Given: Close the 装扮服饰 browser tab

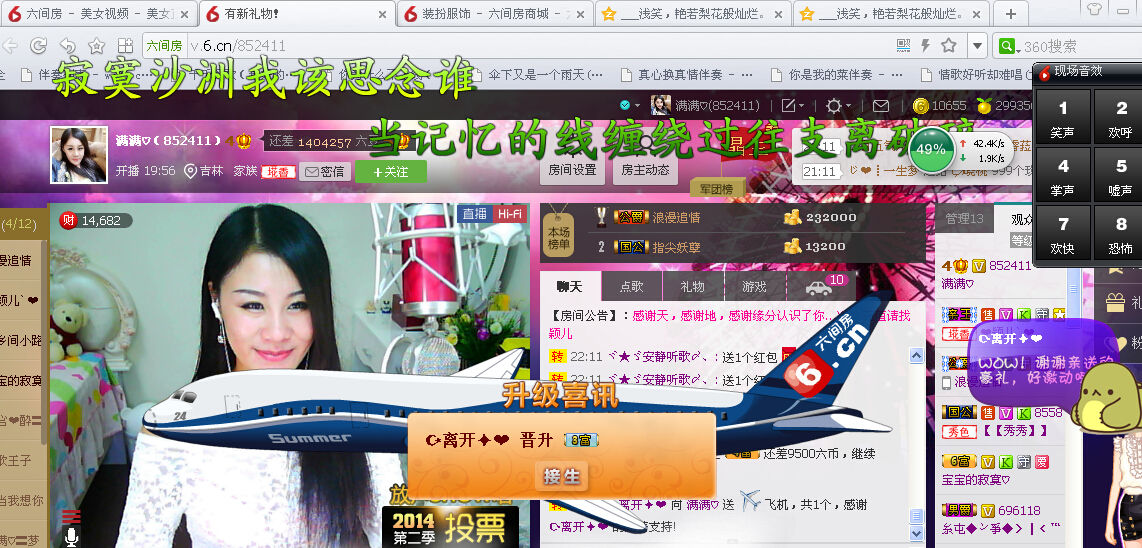Looking at the screenshot, I should (x=581, y=14).
